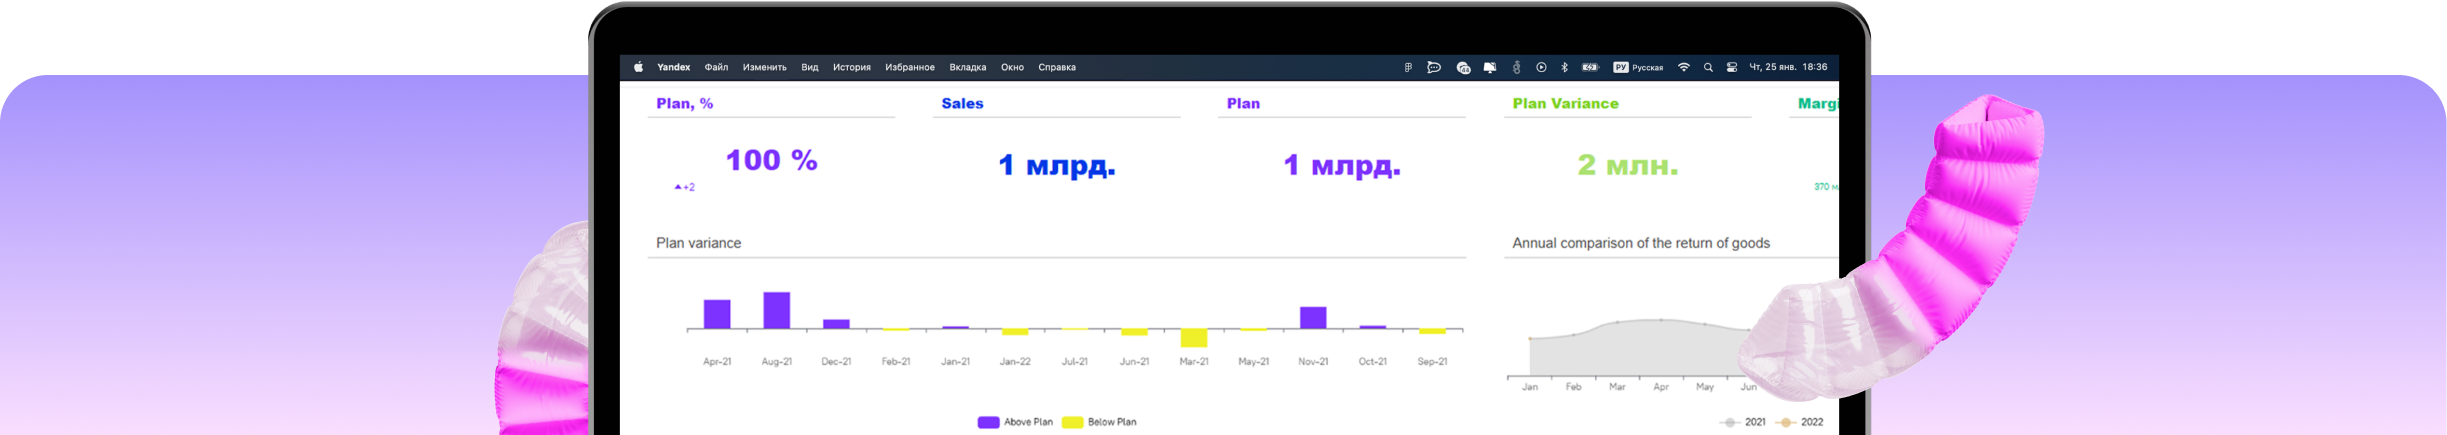2447x435 pixels.
Task: Click the Wi-Fi icon
Action: coord(1684,67)
